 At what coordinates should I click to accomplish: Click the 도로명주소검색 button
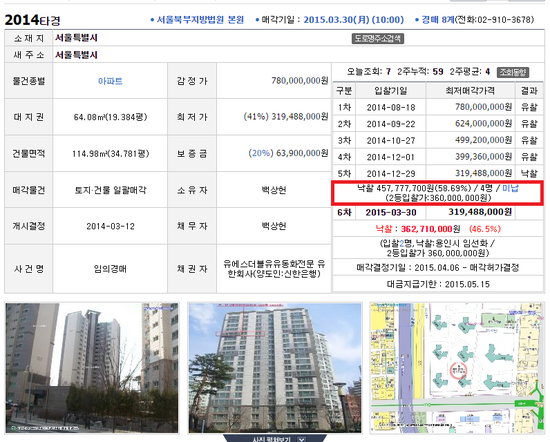(378, 38)
